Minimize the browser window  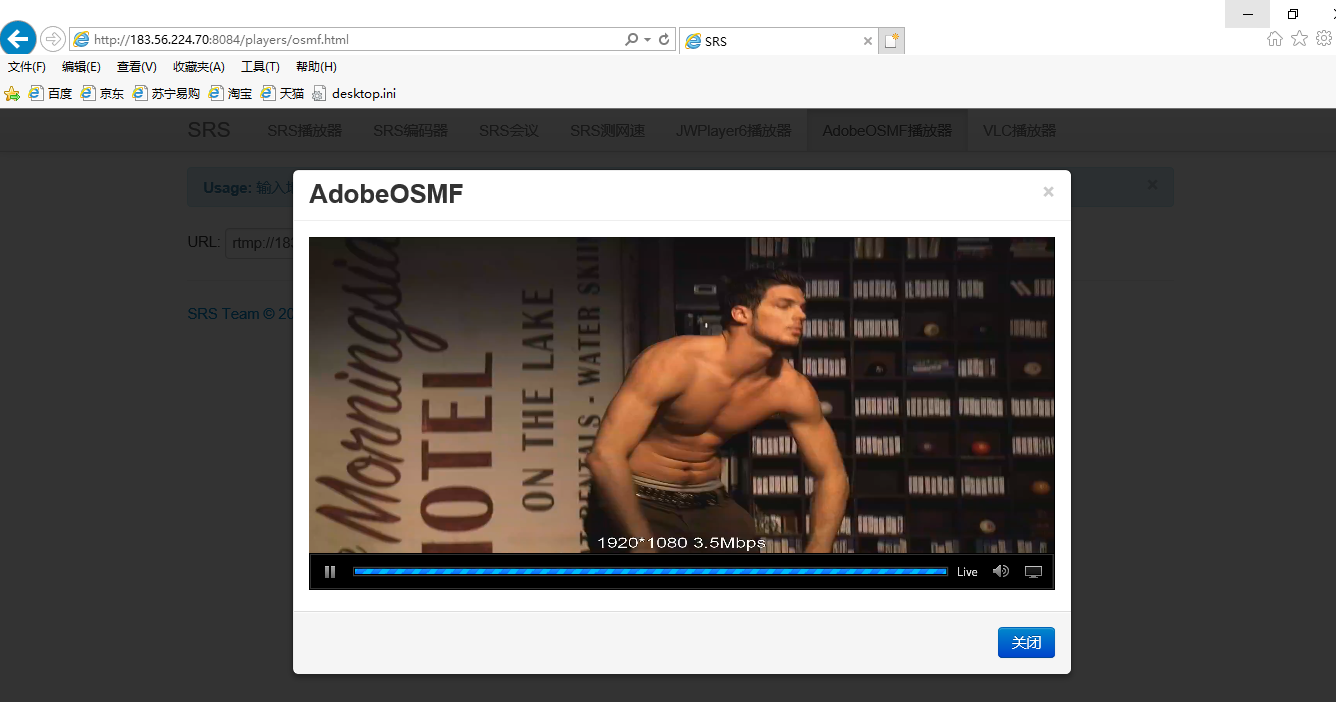(x=1248, y=14)
